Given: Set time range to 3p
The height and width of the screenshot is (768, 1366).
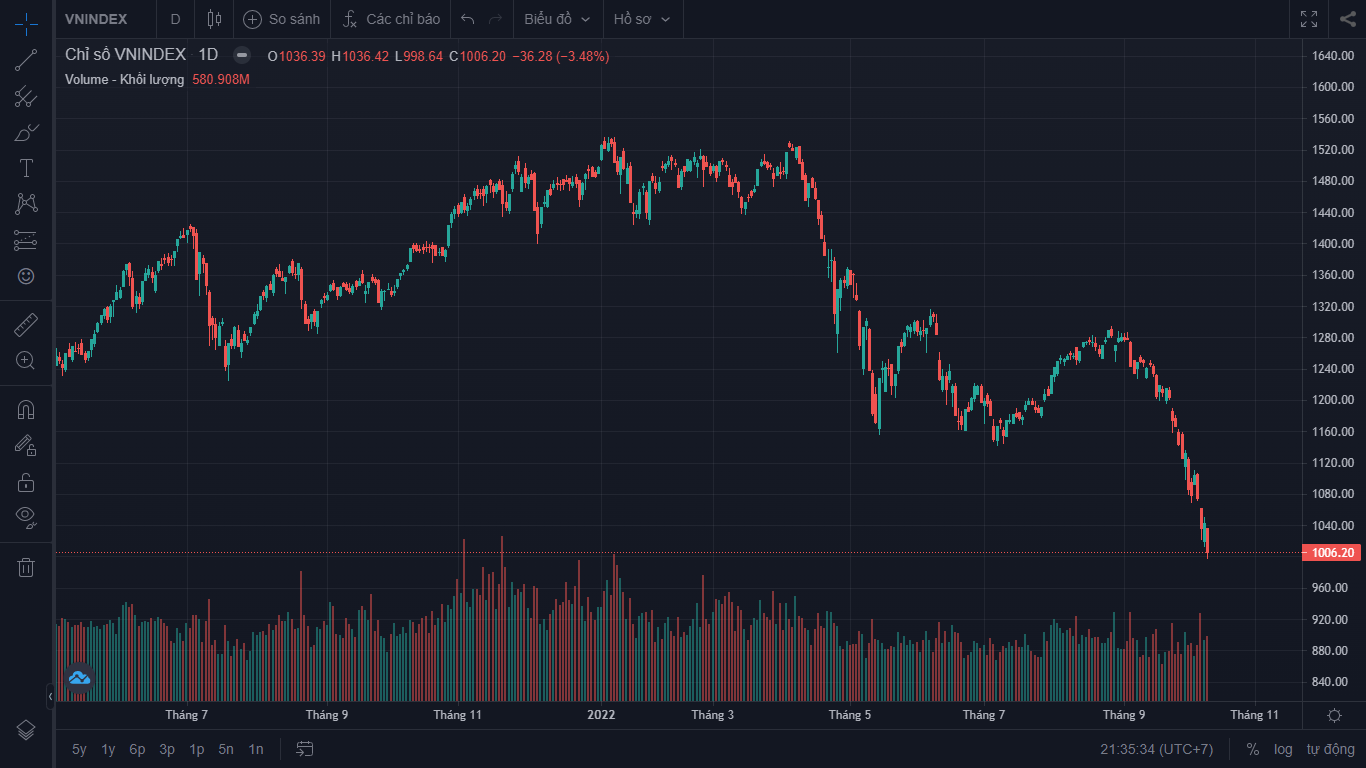Looking at the screenshot, I should point(167,749).
